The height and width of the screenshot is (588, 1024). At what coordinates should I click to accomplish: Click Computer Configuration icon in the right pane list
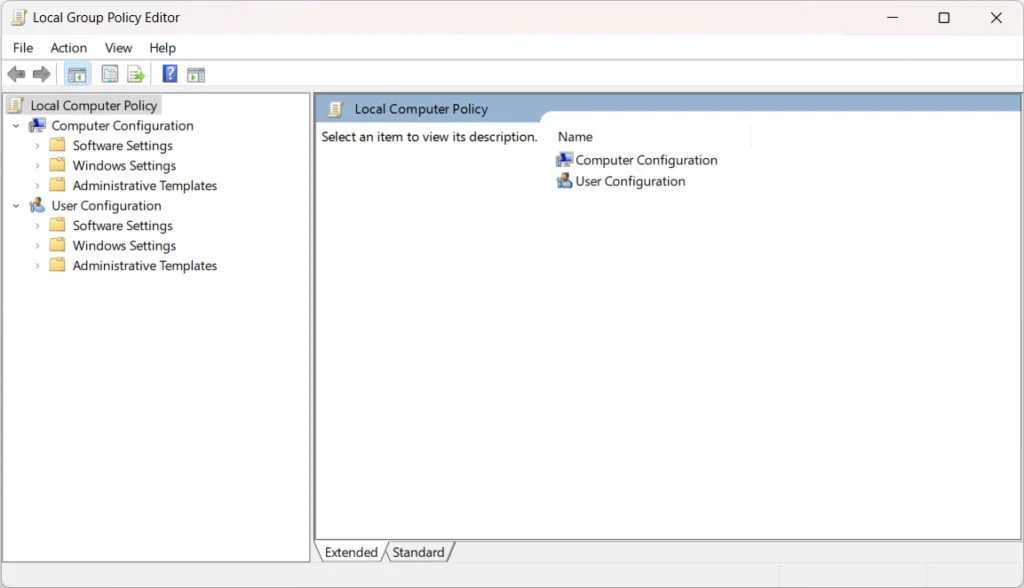tap(564, 159)
